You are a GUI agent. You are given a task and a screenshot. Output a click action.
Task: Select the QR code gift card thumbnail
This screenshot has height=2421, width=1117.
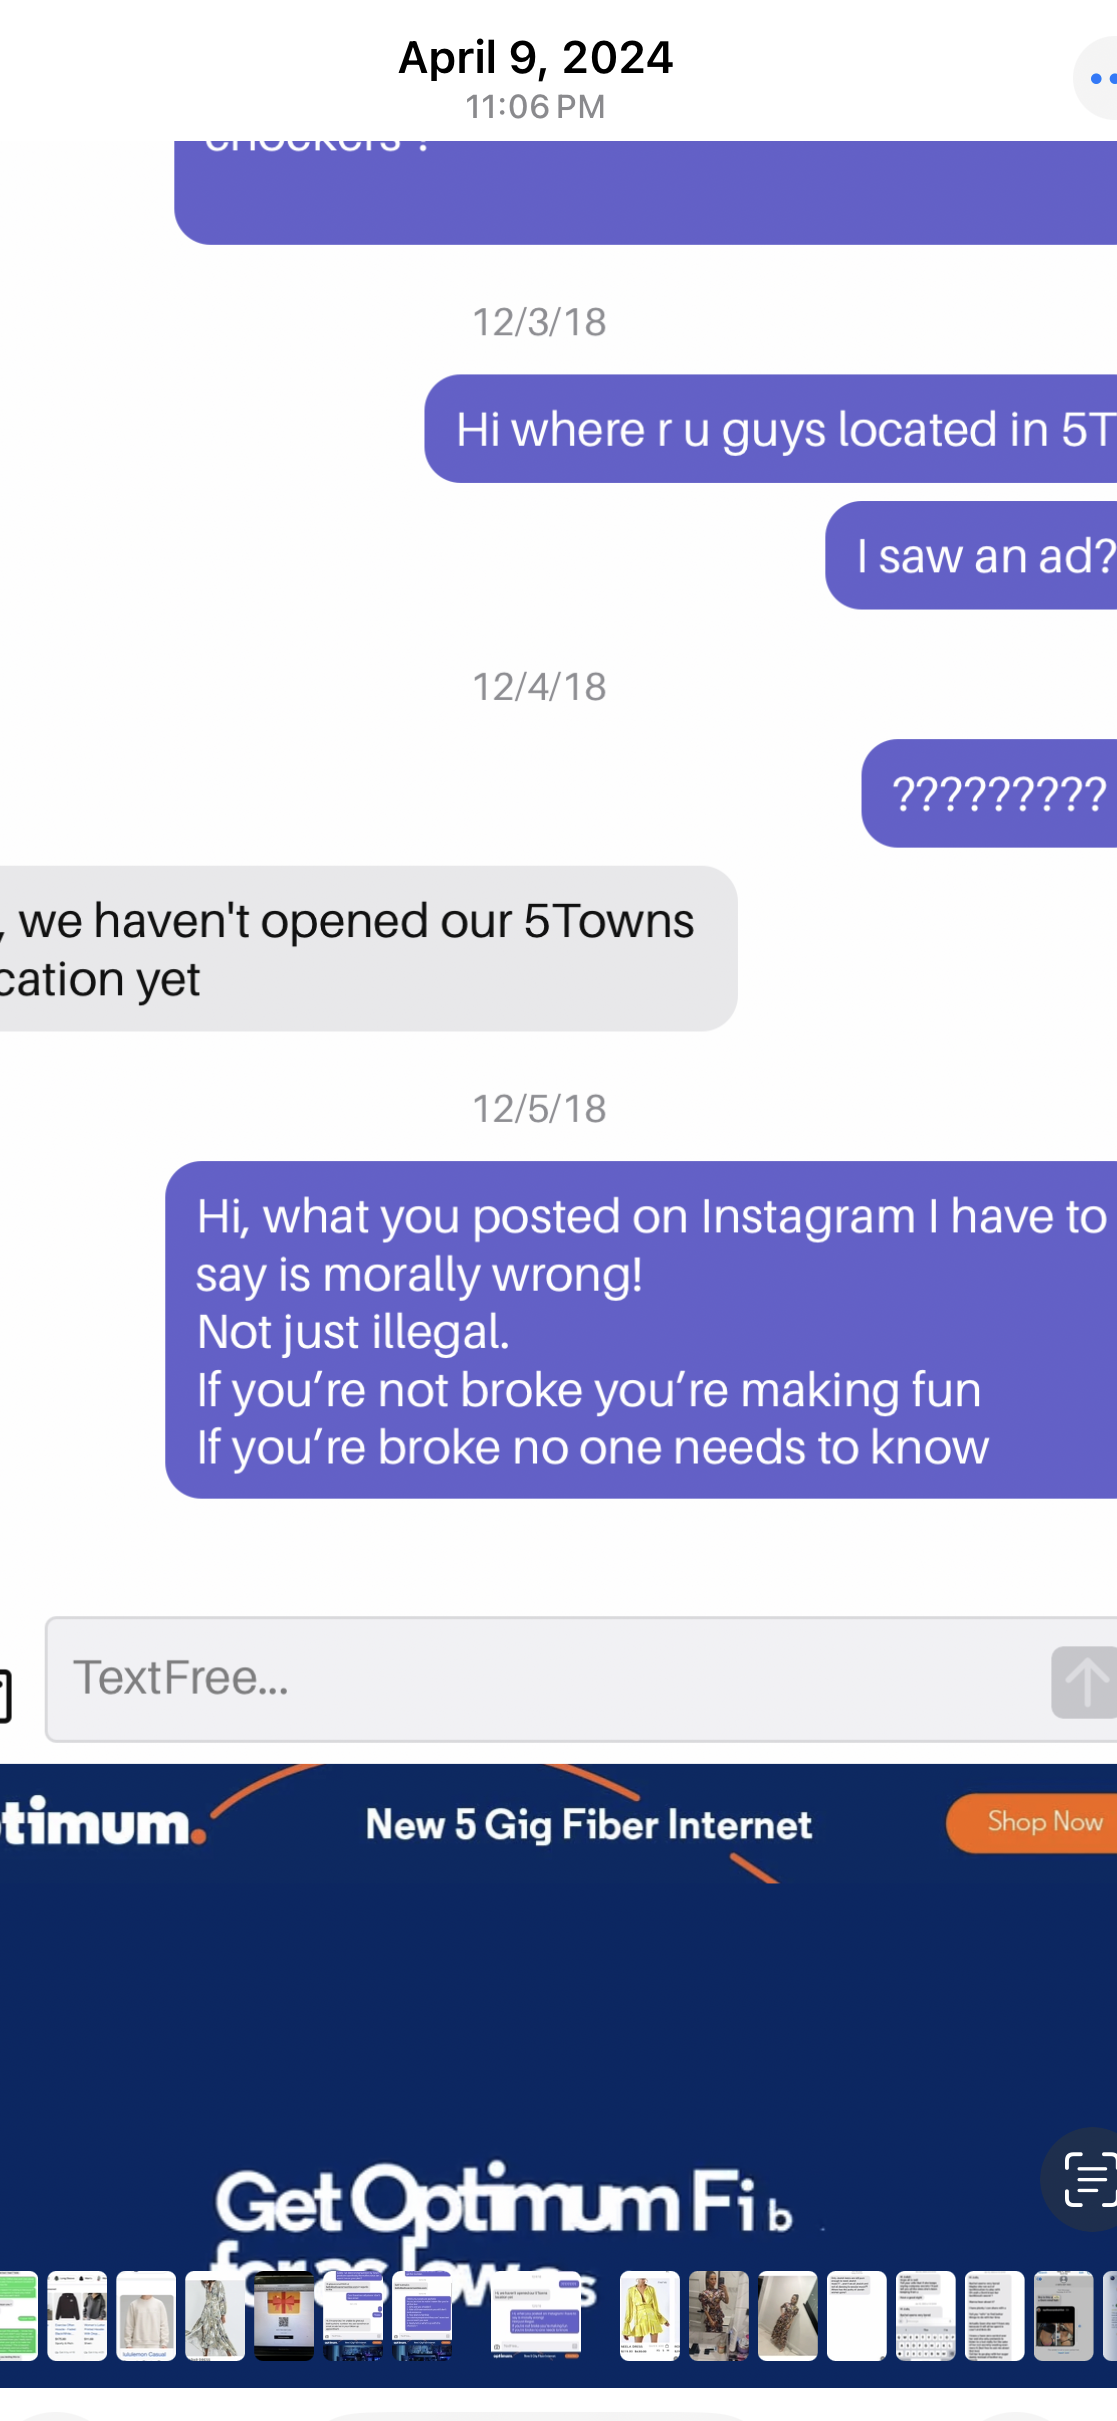pyautogui.click(x=284, y=2316)
